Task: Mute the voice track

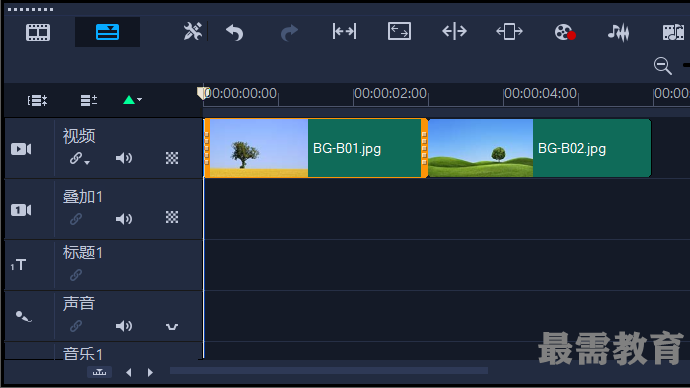Action: tap(124, 326)
